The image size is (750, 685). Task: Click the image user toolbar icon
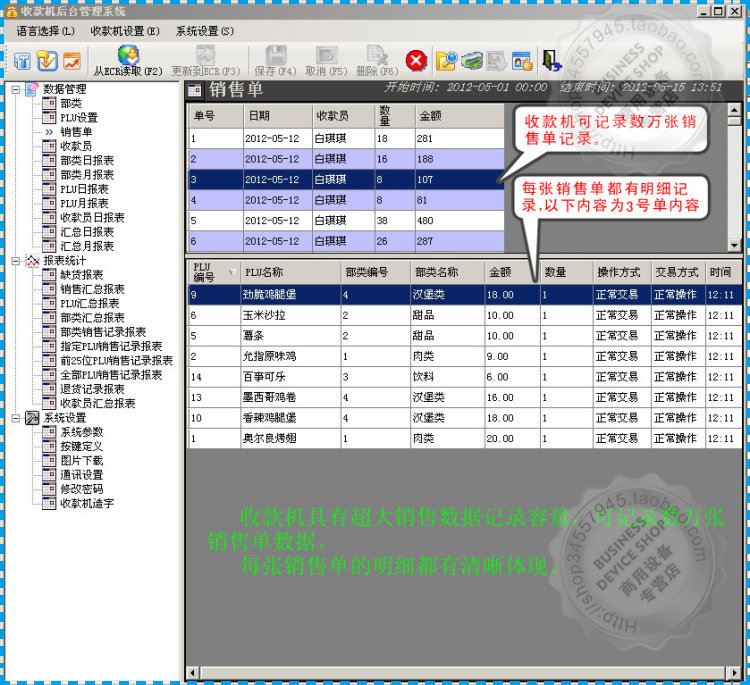click(522, 61)
